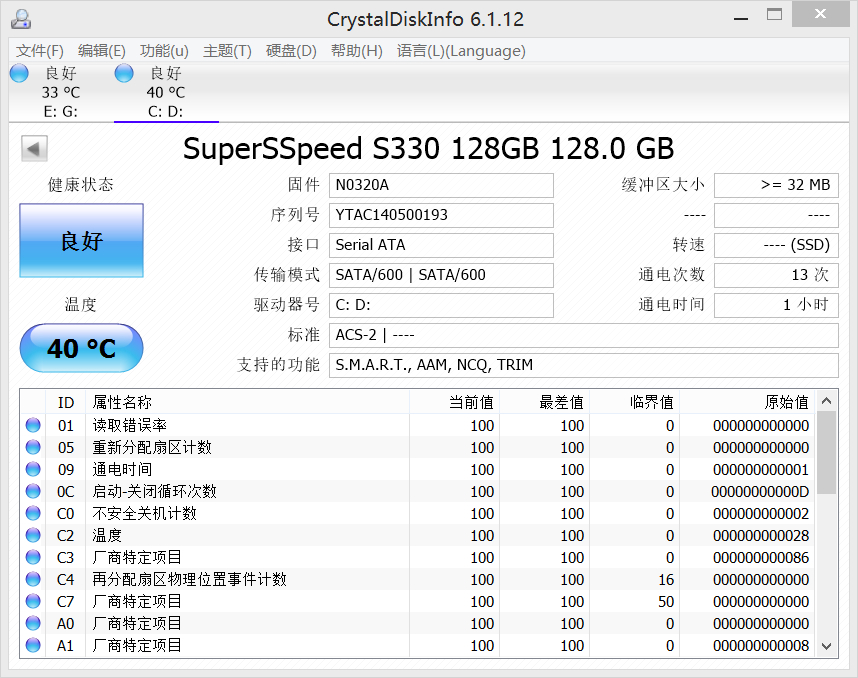Open the 硬盘(D) menu
Screen dimensions: 858x678
tap(291, 51)
